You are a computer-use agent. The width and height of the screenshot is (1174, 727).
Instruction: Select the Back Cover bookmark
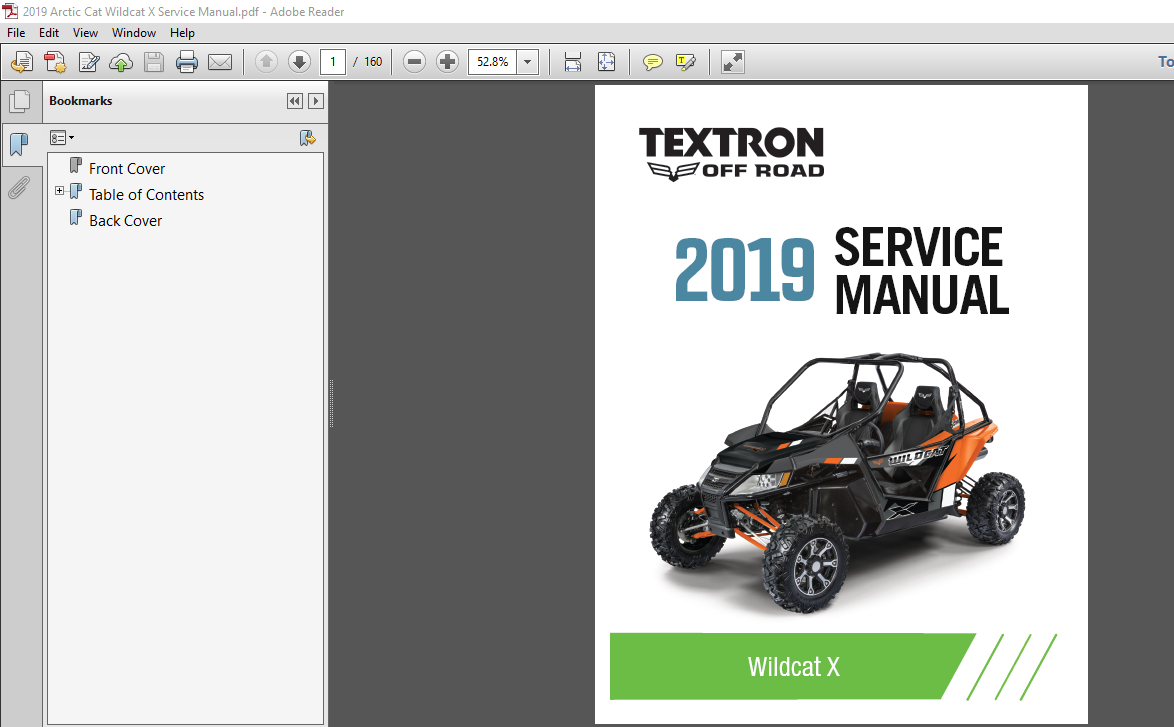click(125, 222)
